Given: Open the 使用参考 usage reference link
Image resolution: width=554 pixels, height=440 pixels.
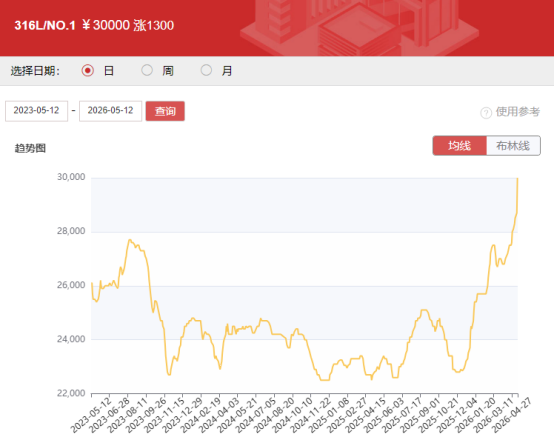Looking at the screenshot, I should (x=518, y=112).
